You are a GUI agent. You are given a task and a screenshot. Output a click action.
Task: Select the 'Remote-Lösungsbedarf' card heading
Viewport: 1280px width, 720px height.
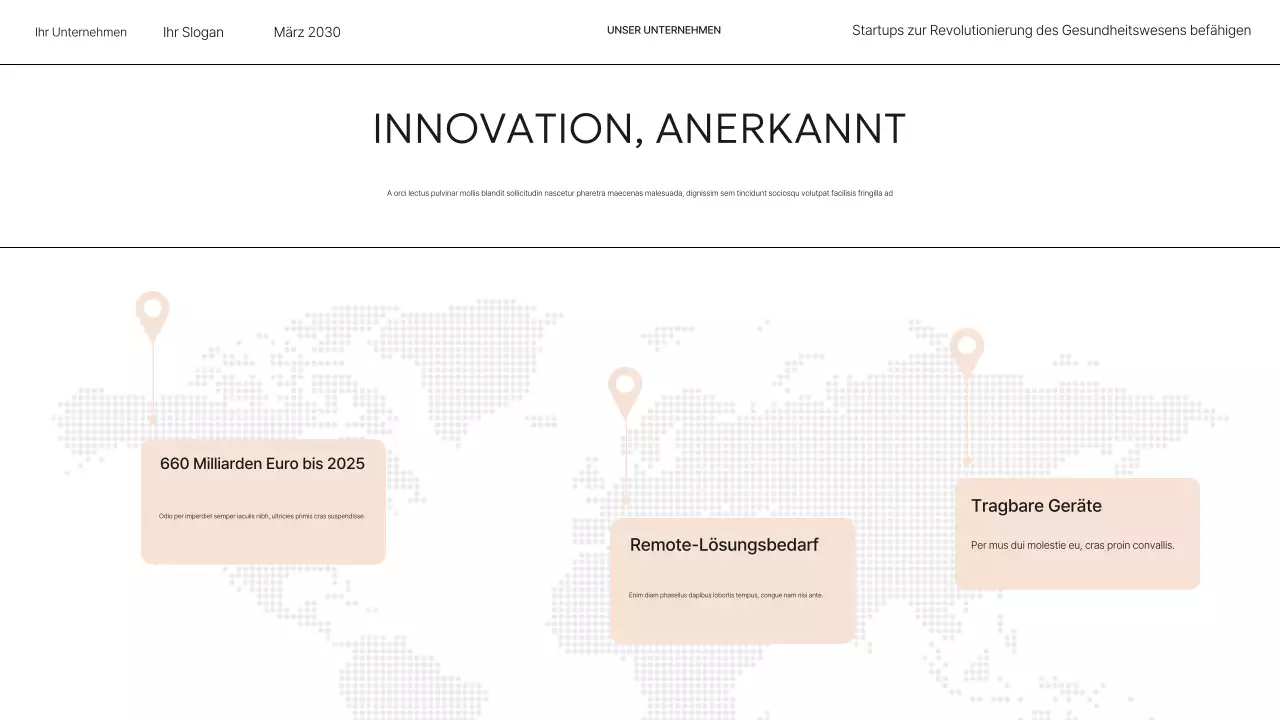[724, 545]
